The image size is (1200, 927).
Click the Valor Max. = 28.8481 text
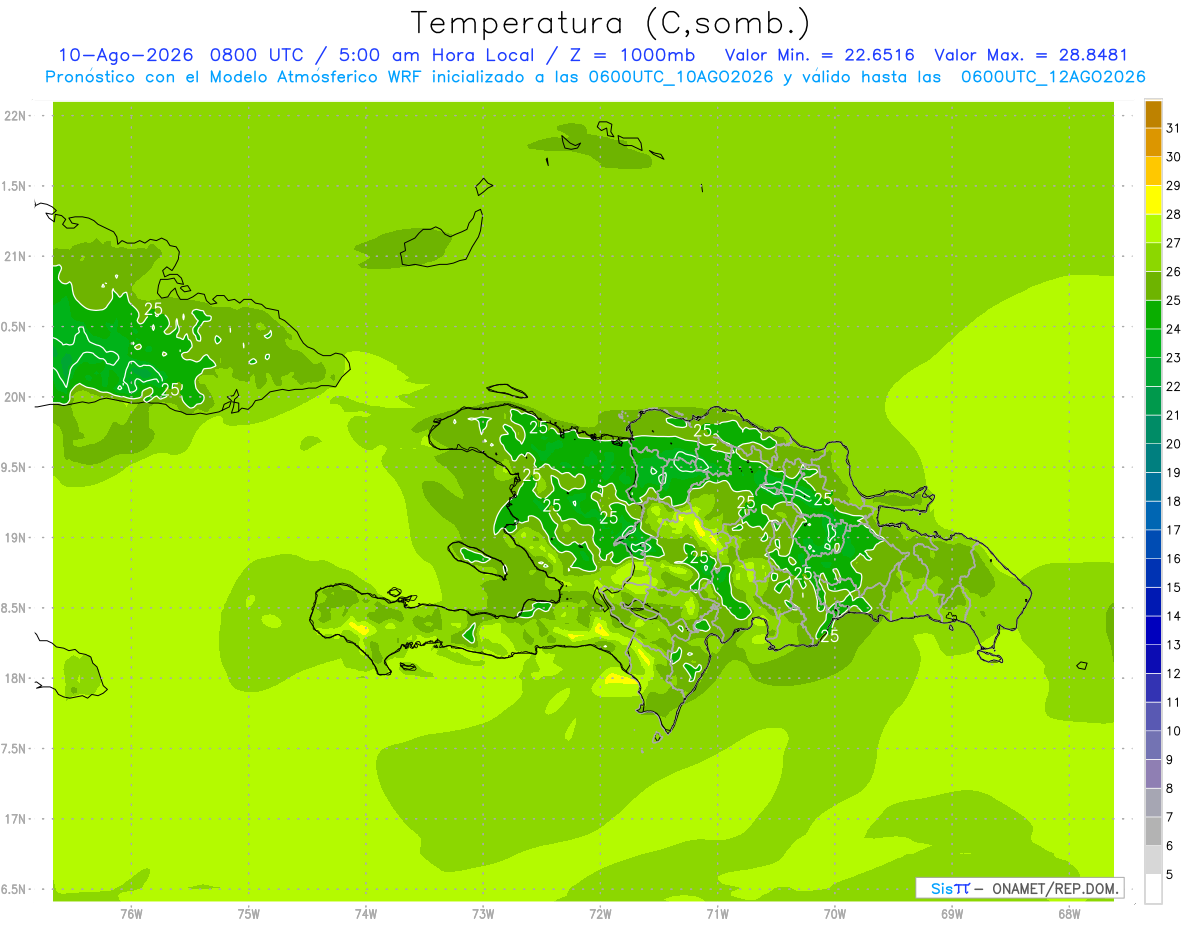[1031, 55]
